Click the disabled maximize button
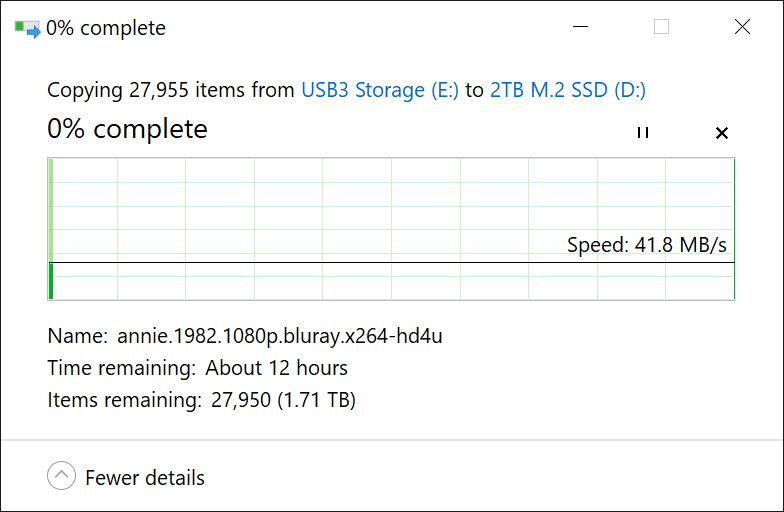The image size is (784, 512). [661, 27]
